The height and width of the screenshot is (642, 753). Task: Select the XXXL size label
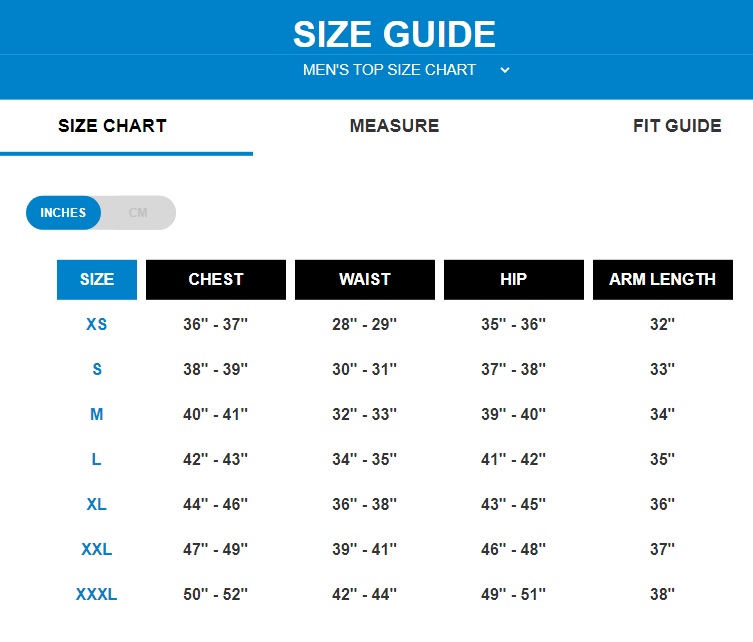[97, 595]
